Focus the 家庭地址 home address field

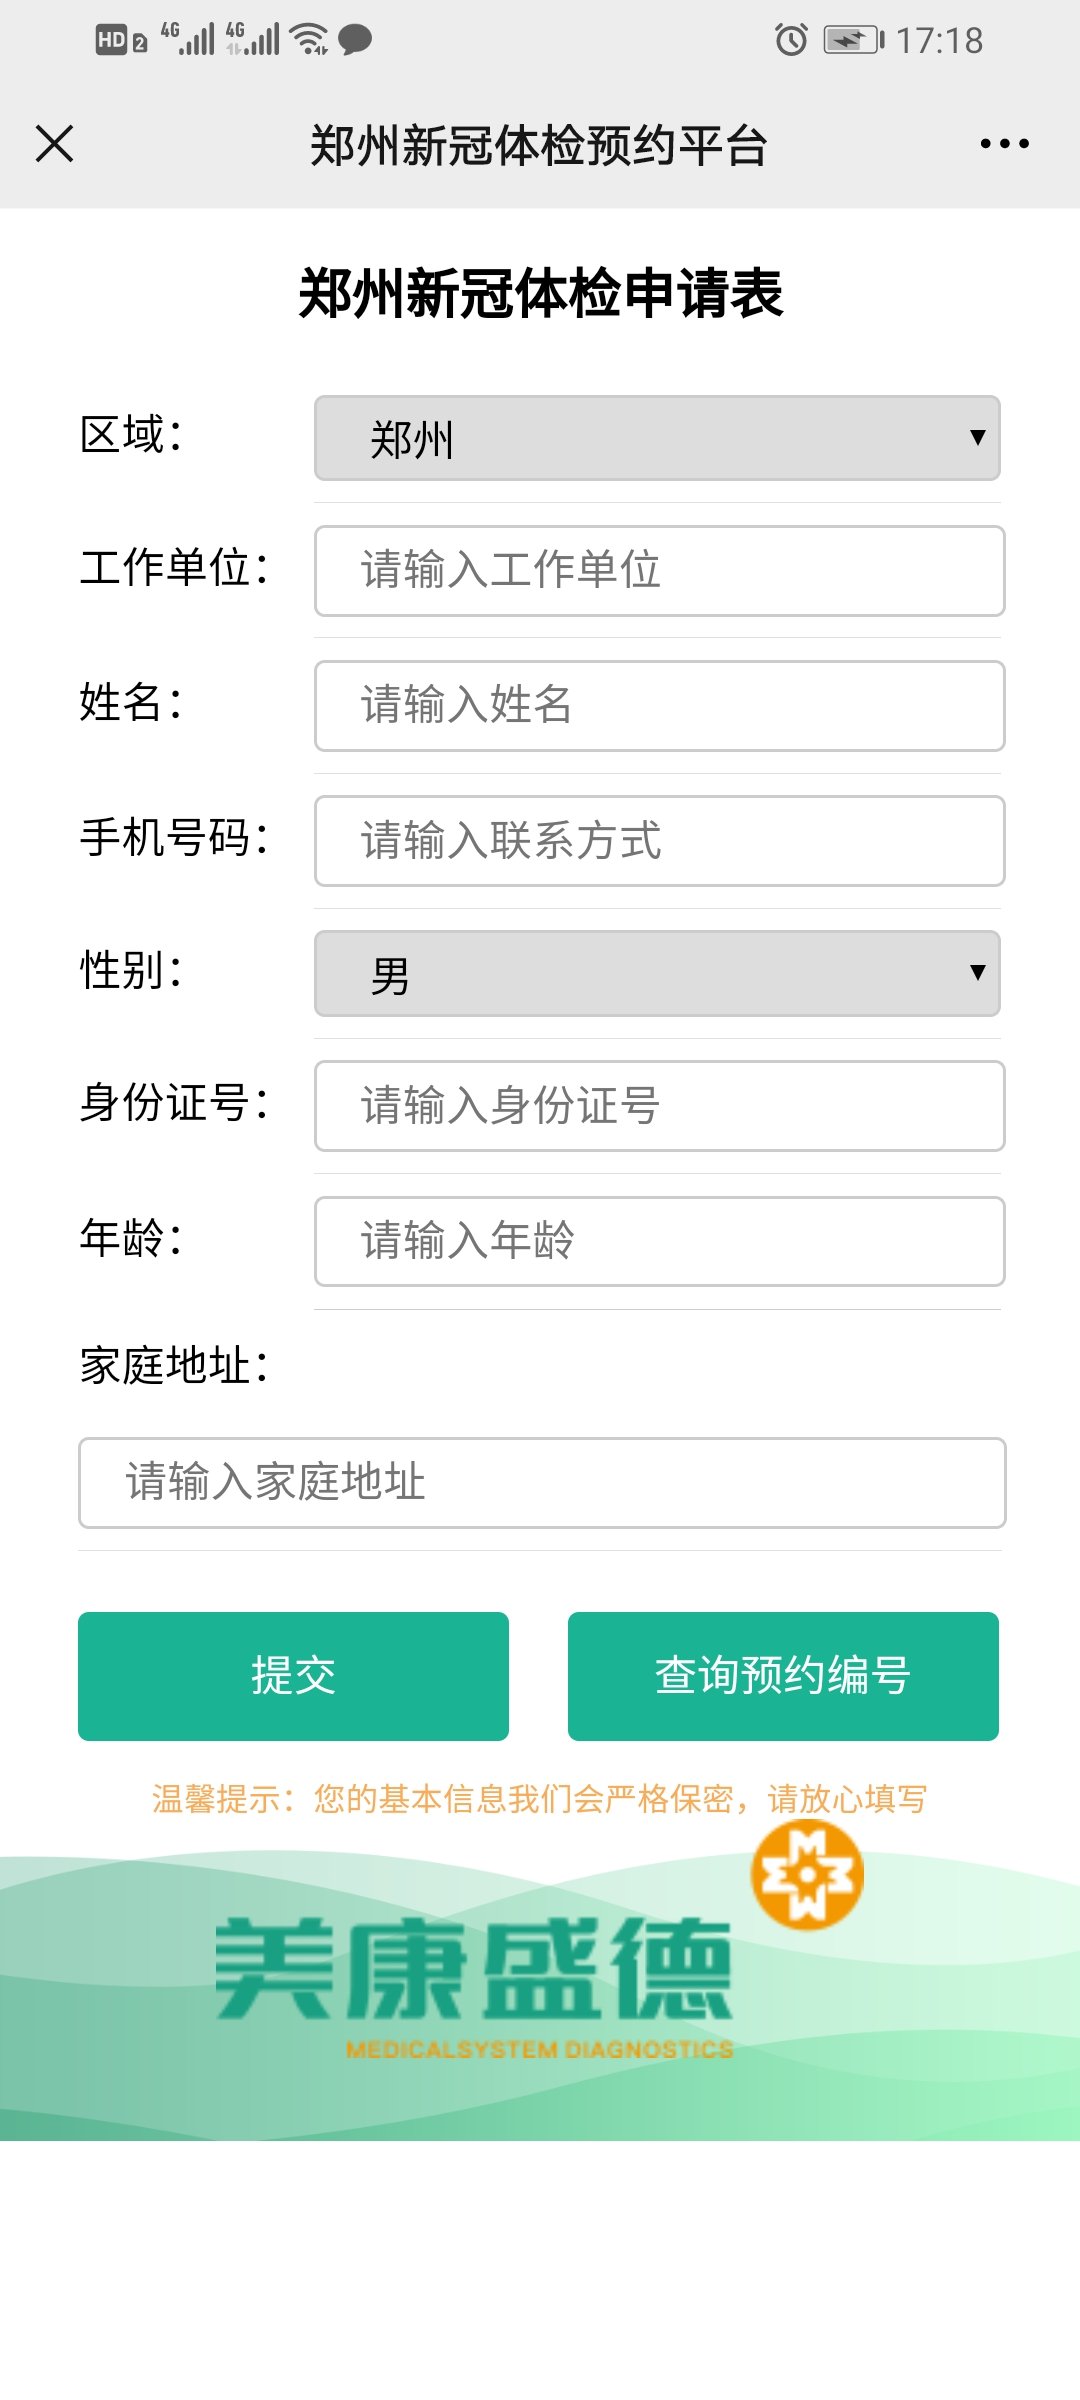(542, 1483)
